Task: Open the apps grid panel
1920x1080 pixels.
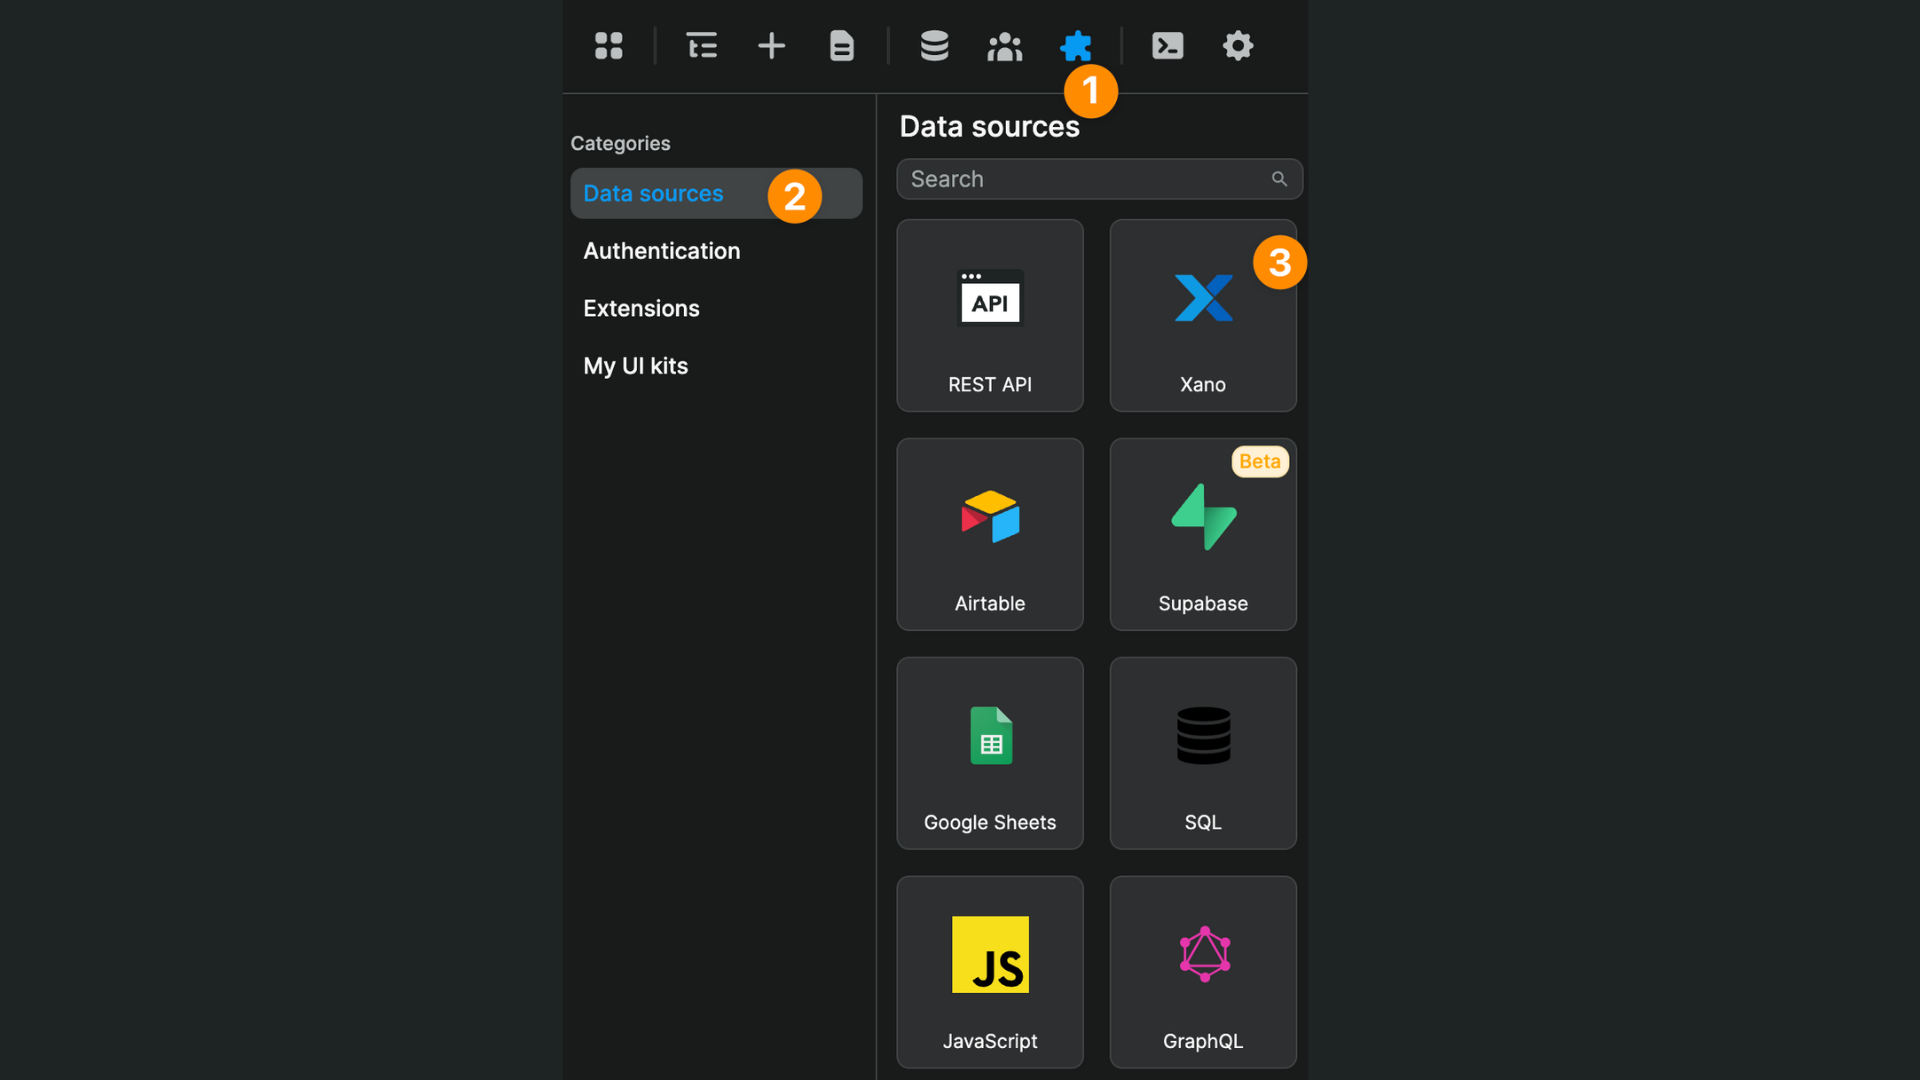Action: click(x=608, y=46)
